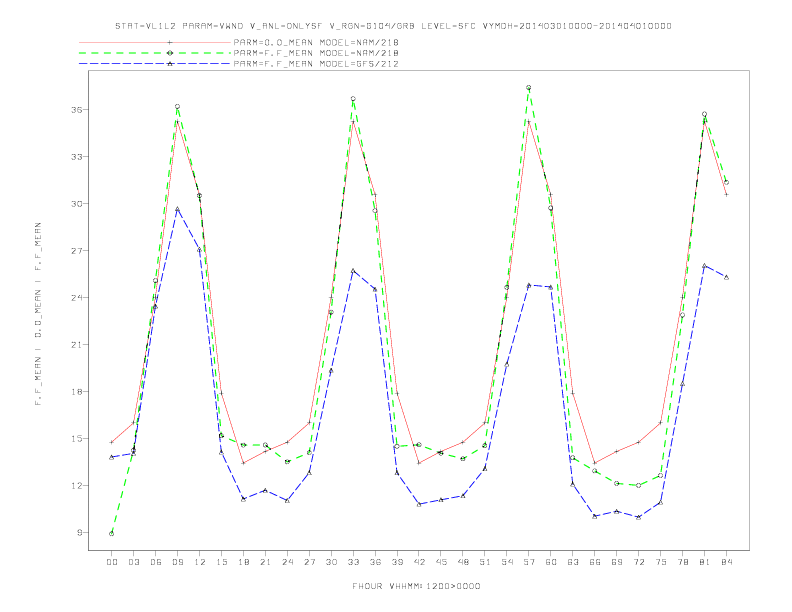Click y-axis tick label 15
Image resolution: width=792 pixels, height=612 pixels.
click(x=76, y=438)
